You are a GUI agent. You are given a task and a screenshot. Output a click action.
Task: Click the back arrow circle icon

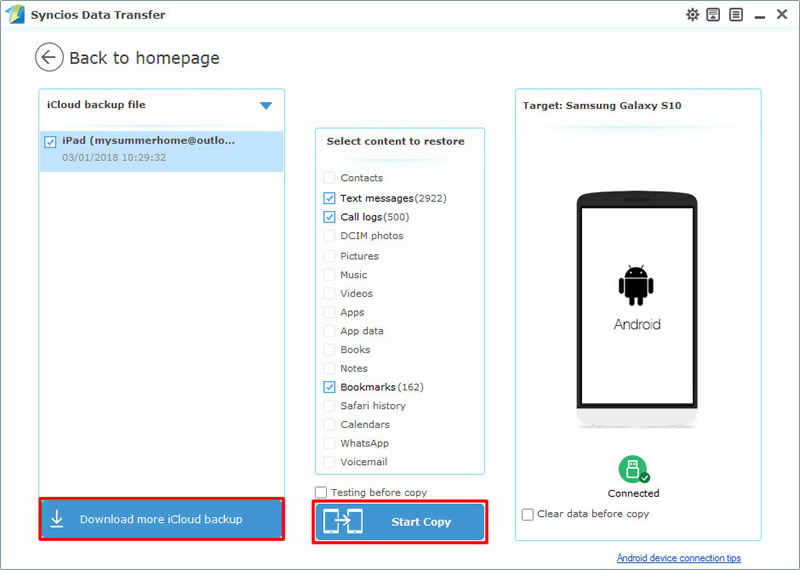coord(49,57)
